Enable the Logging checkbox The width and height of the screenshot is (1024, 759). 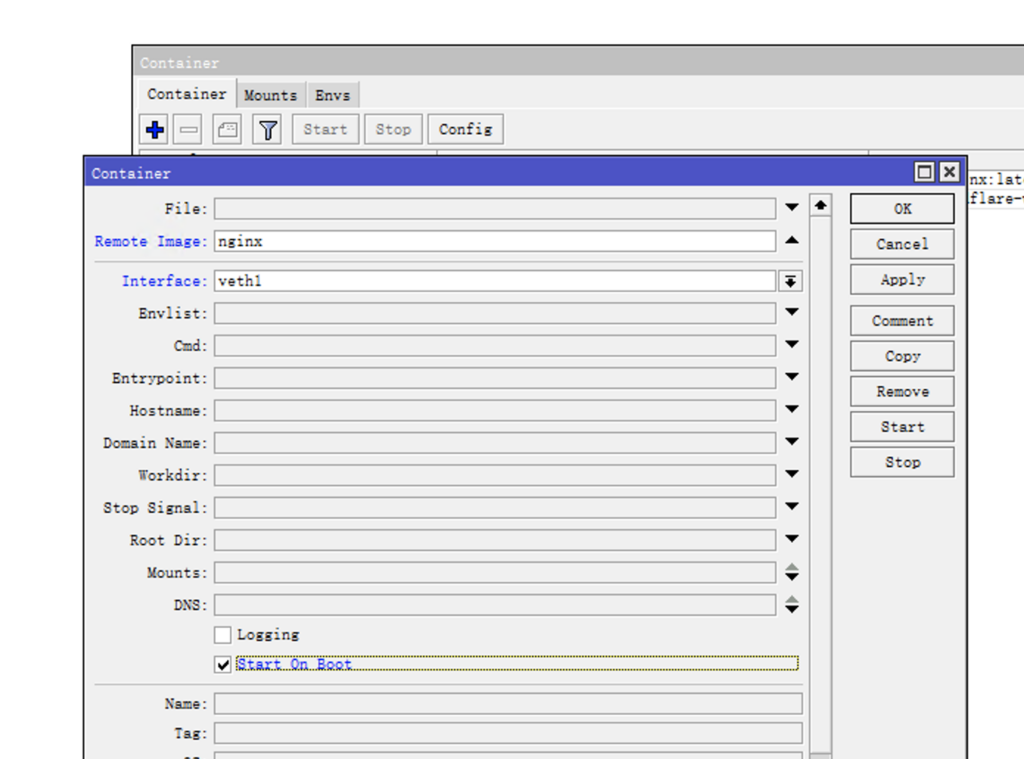223,635
